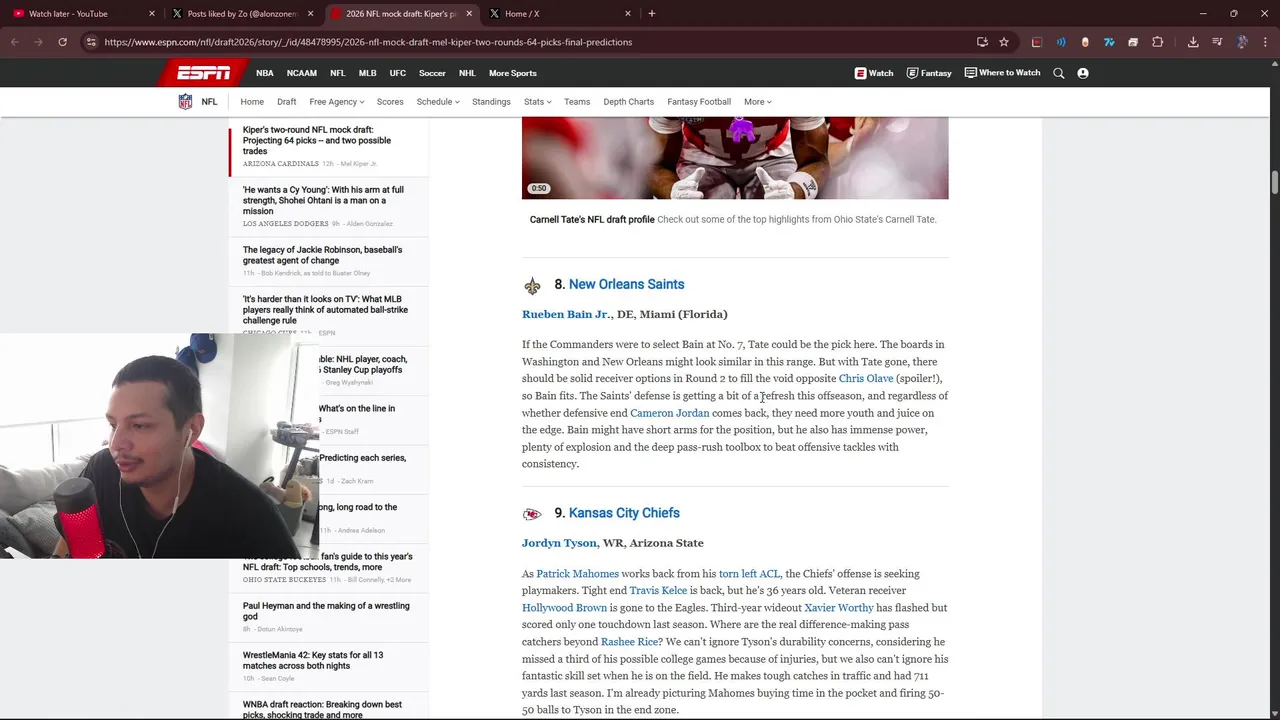Open the Soccer menu item
Image resolution: width=1280 pixels, height=720 pixels.
432,73
